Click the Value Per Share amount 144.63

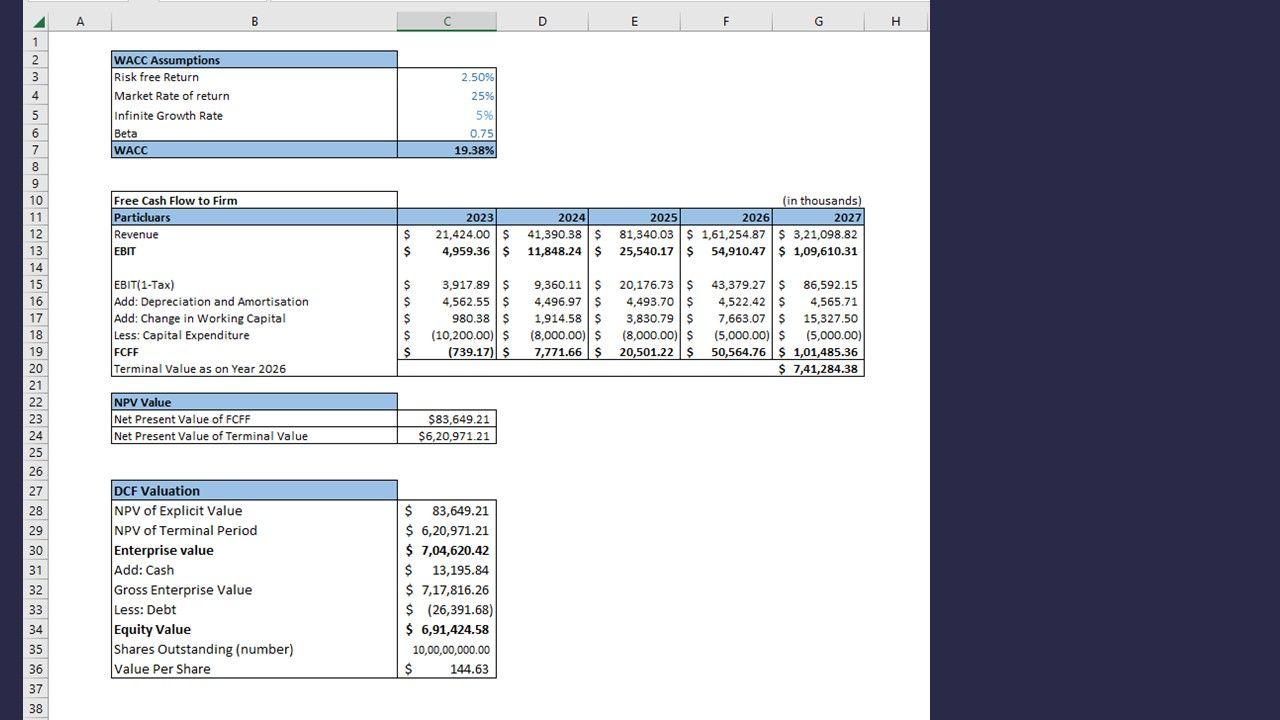click(x=447, y=669)
